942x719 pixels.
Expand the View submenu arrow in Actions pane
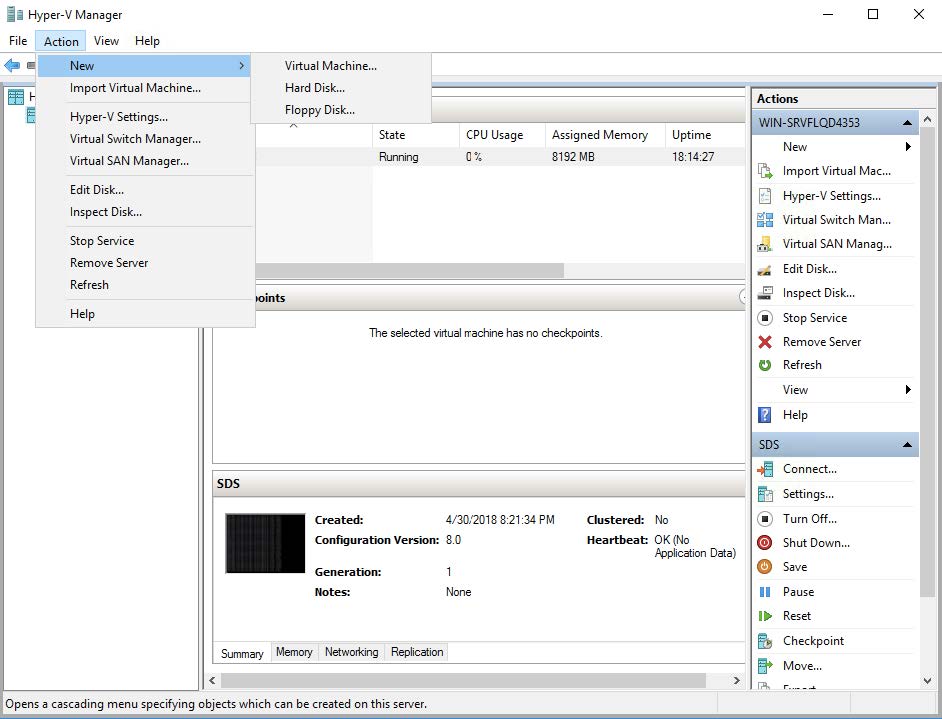click(x=907, y=390)
